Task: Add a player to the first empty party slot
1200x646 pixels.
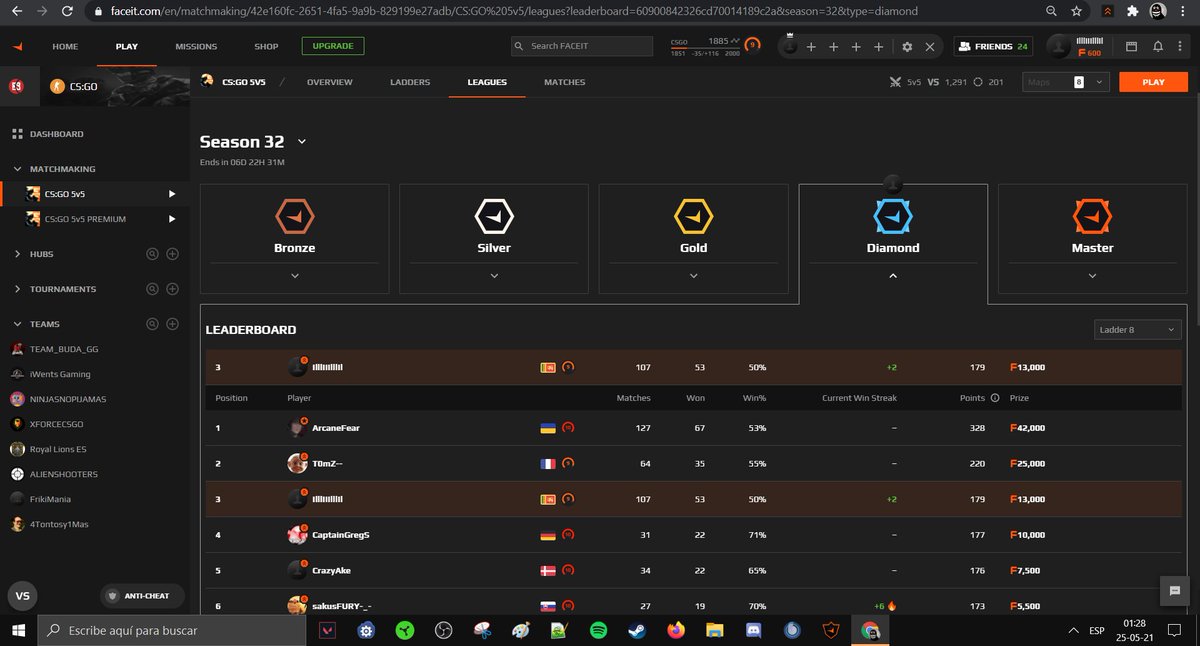Action: point(811,47)
